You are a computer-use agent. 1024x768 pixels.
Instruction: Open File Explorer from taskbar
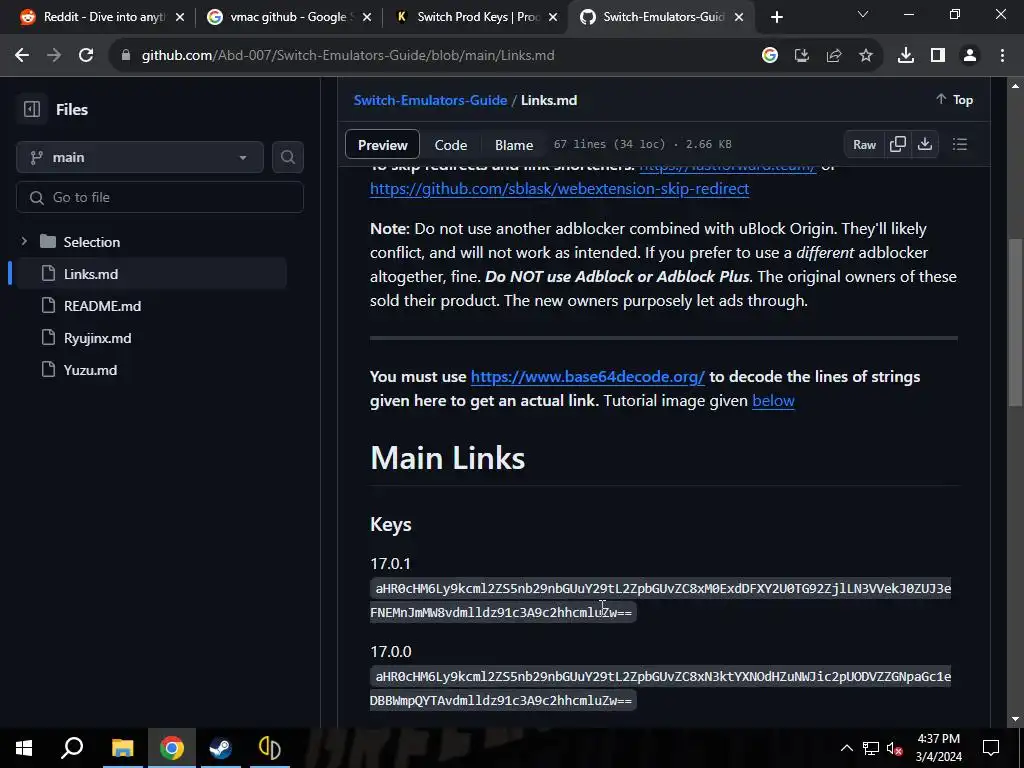(122, 748)
